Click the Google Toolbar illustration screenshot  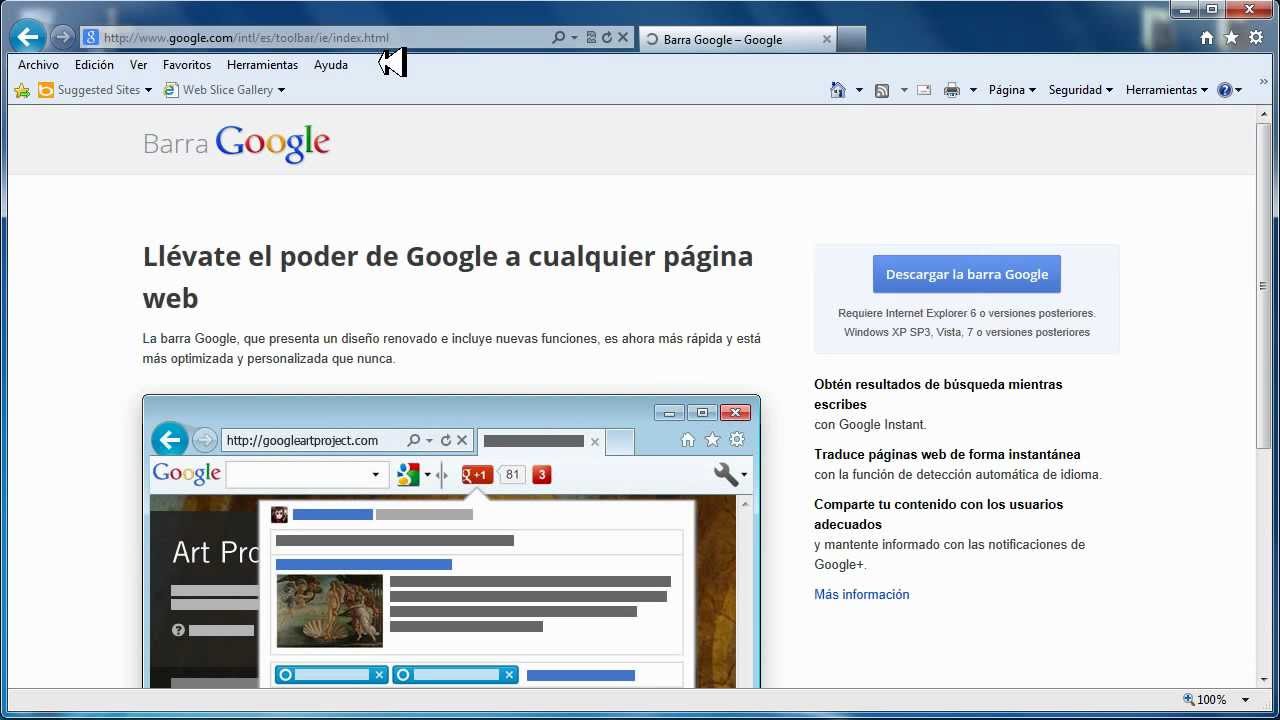[x=451, y=541]
